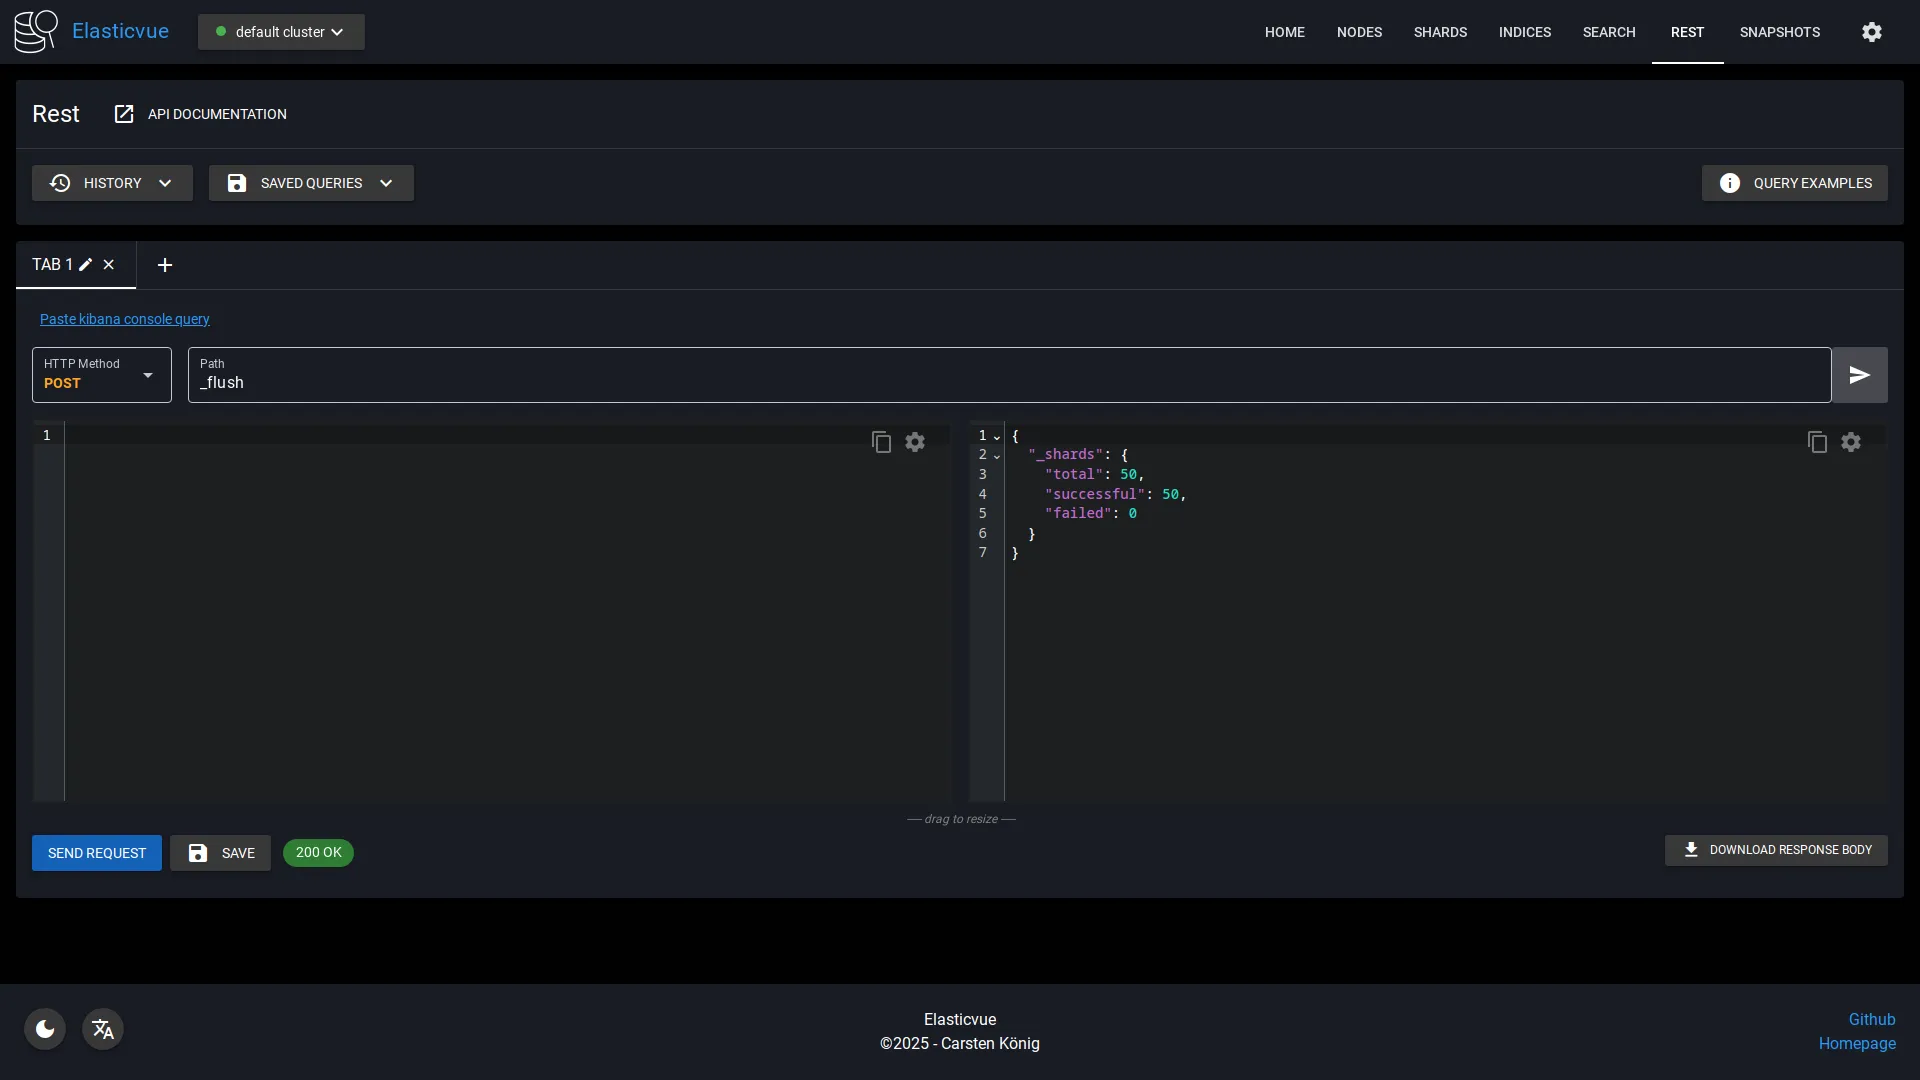Copy the request body using the copy icon
The width and height of the screenshot is (1920, 1080).
[x=880, y=441]
